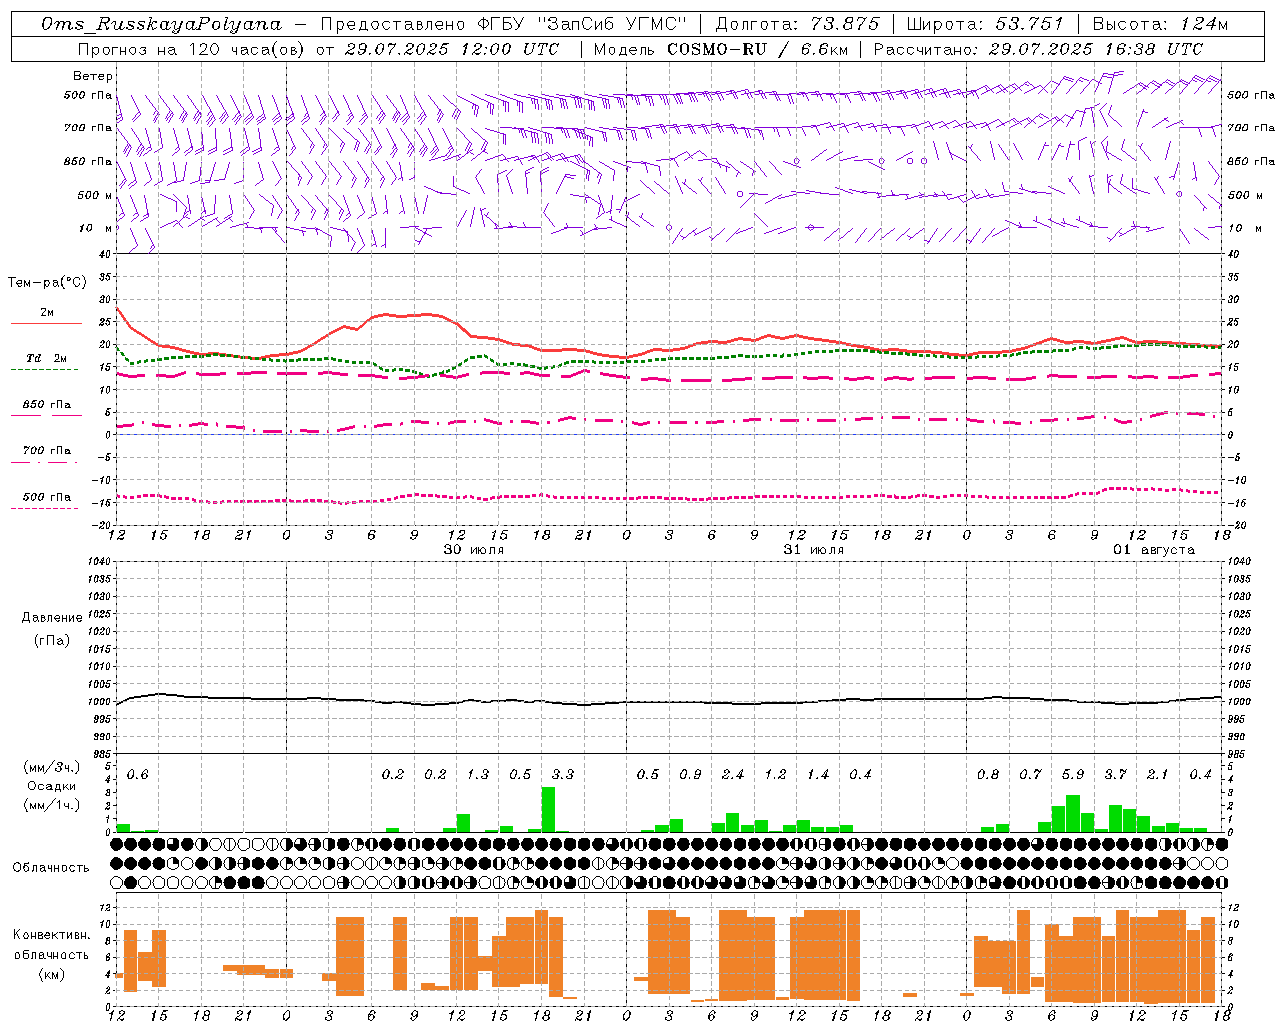The width and height of the screenshot is (1280, 1024).
Task: Click the 3.3 precipitation total
Action: [x=563, y=774]
